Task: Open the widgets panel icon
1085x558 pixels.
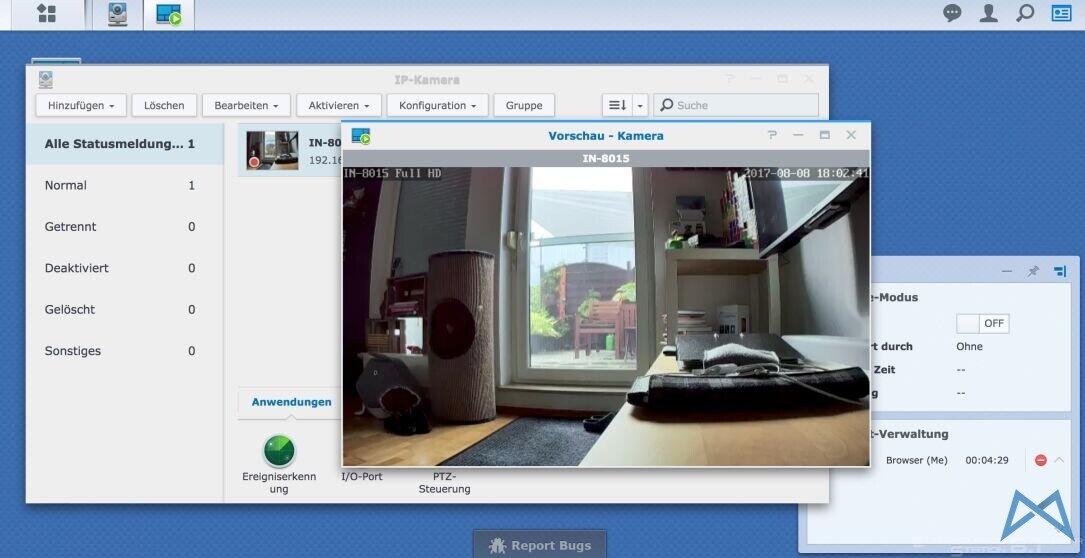Action: pyautogui.click(x=1061, y=13)
